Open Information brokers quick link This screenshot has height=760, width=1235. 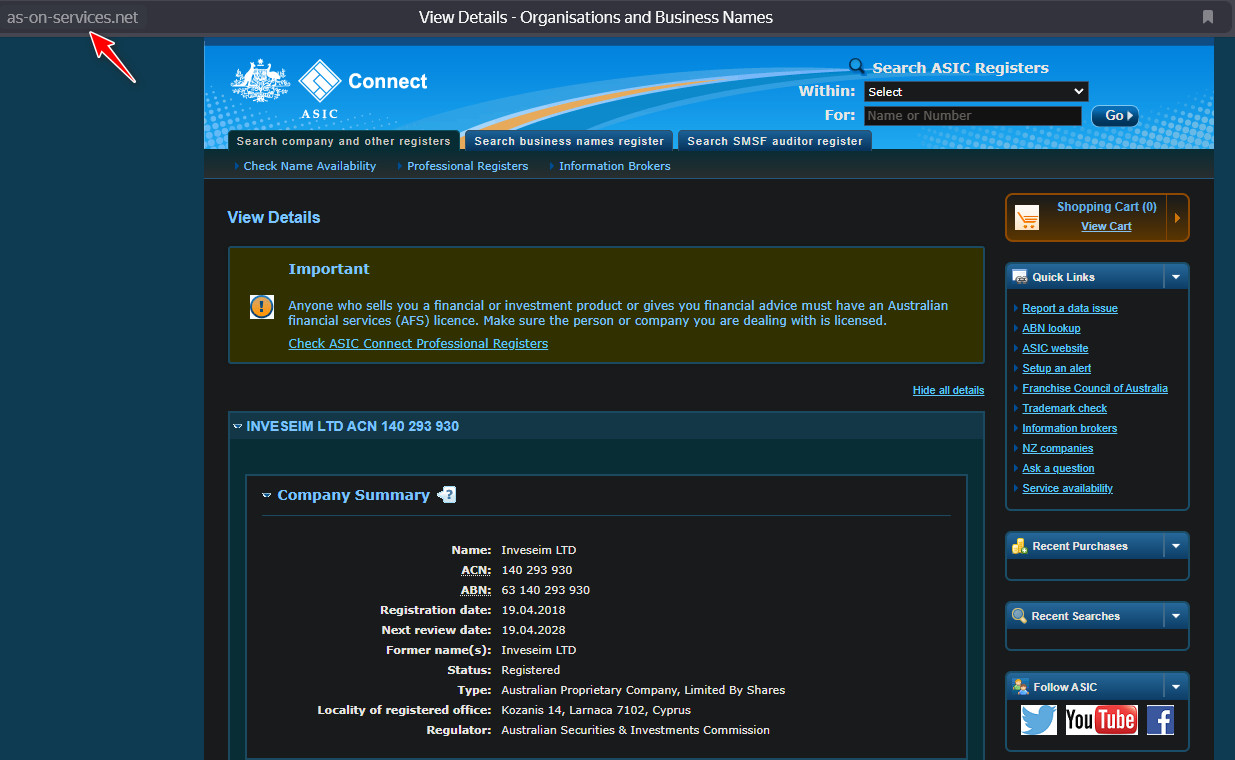click(1069, 428)
